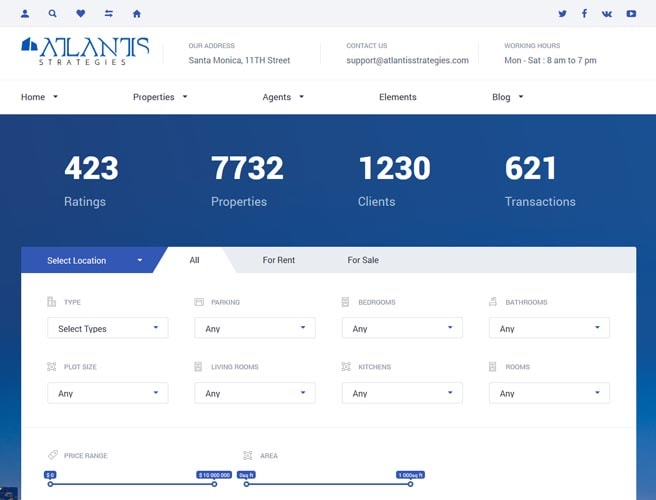The image size is (656, 500).
Task: Open the Twitter profile icon
Action: click(562, 14)
